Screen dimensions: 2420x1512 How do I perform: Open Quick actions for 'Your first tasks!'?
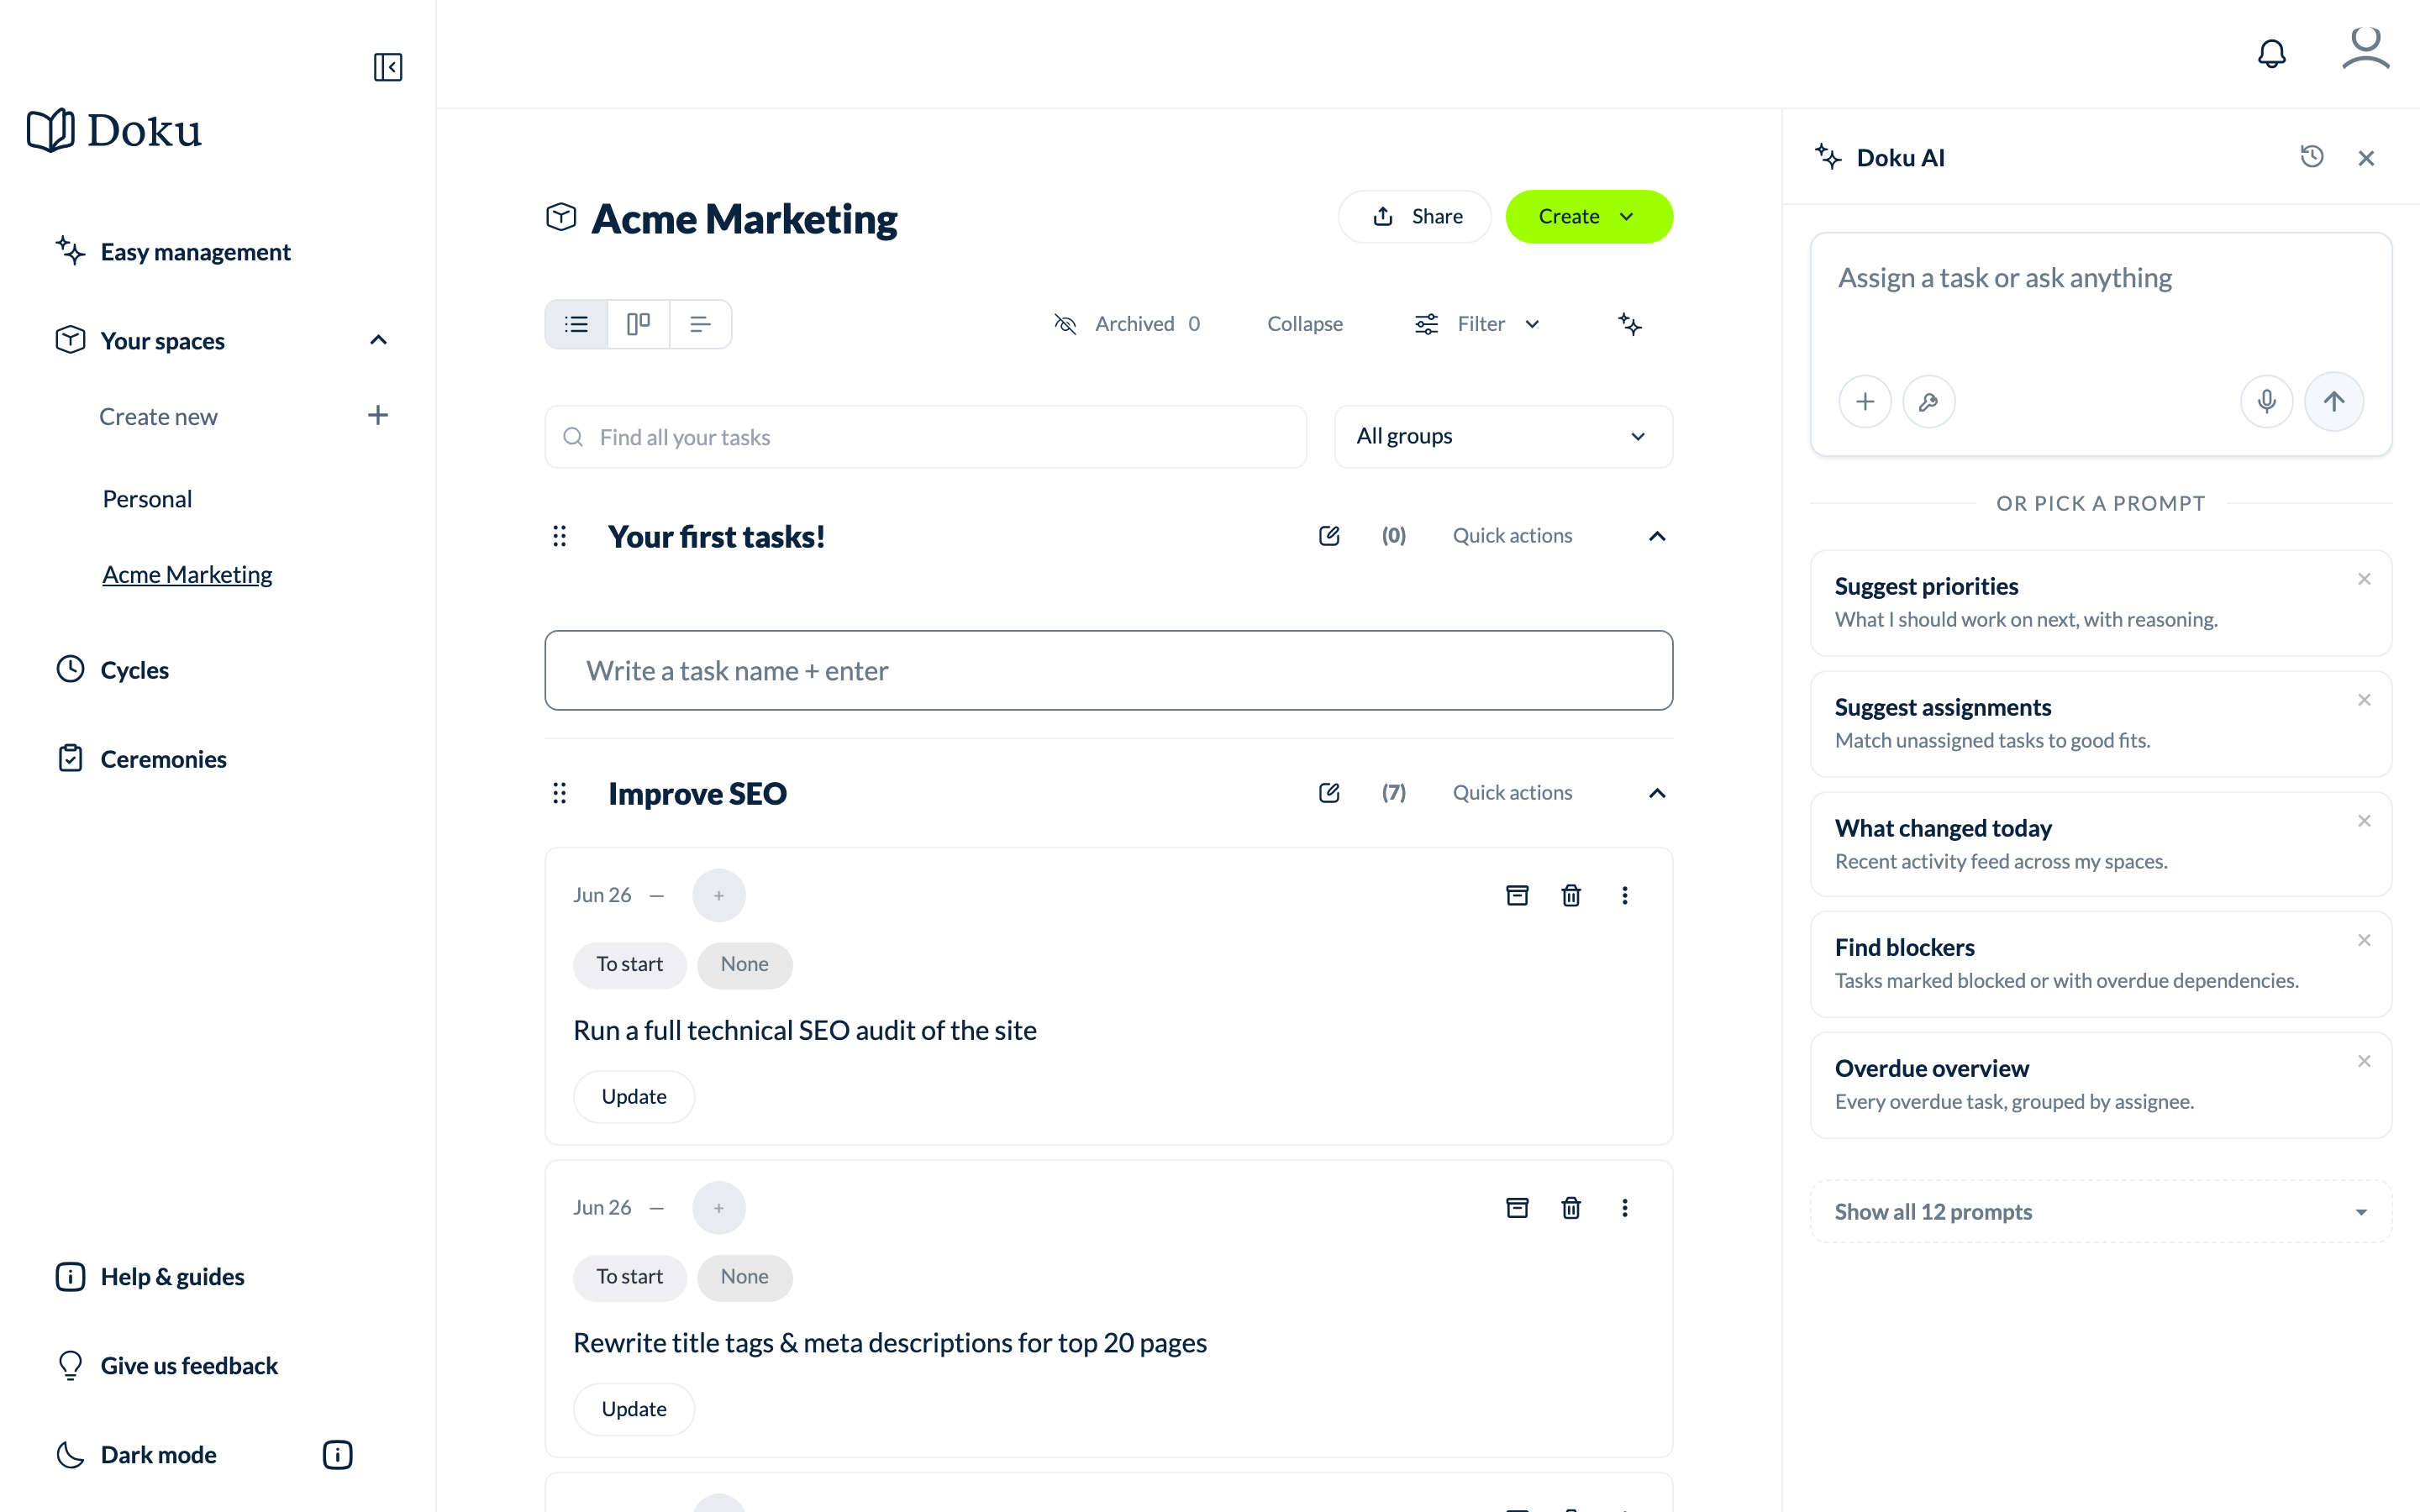tap(1512, 536)
